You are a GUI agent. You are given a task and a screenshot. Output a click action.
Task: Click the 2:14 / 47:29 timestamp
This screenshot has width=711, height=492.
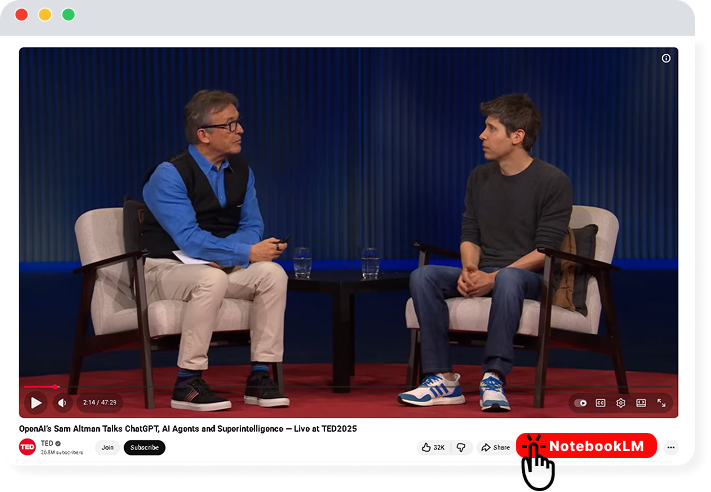[x=100, y=403]
